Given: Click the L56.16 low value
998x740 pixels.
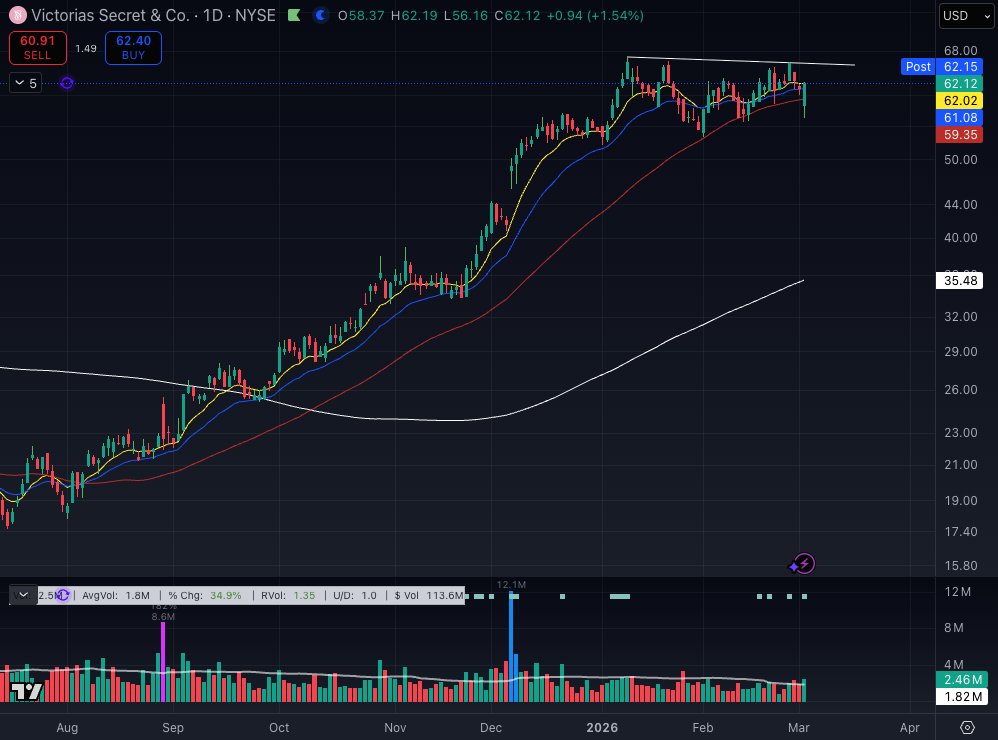Looking at the screenshot, I should point(465,15).
